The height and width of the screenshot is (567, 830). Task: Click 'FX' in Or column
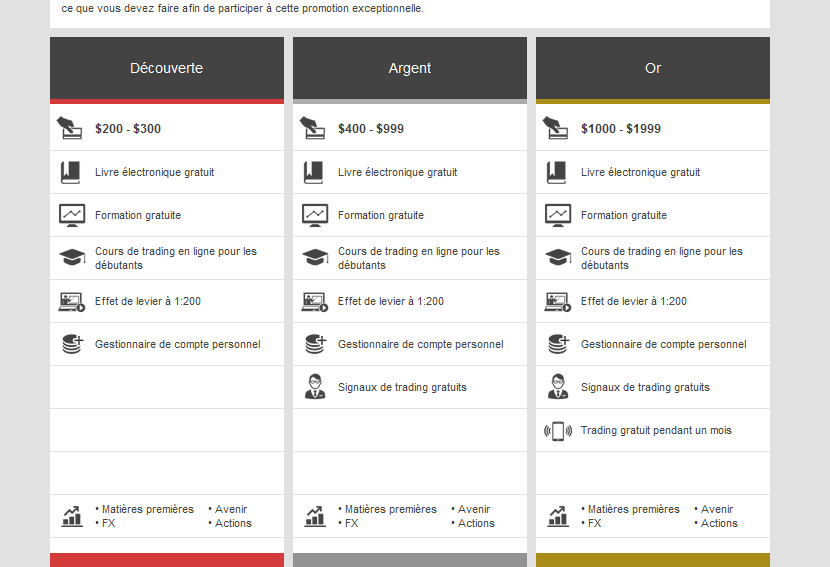[594, 523]
